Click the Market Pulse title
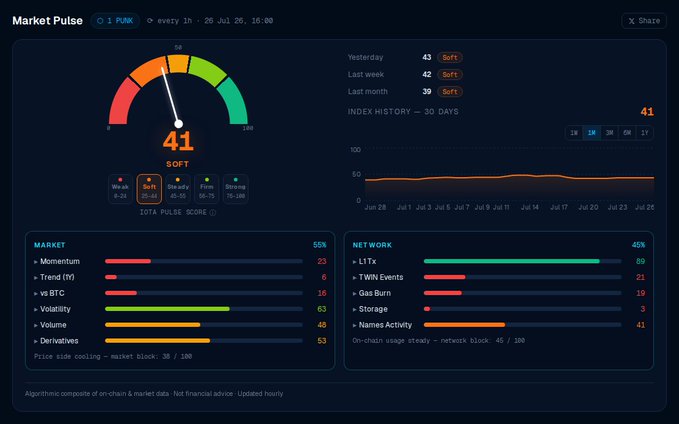The width and height of the screenshot is (679, 424). coord(47,21)
